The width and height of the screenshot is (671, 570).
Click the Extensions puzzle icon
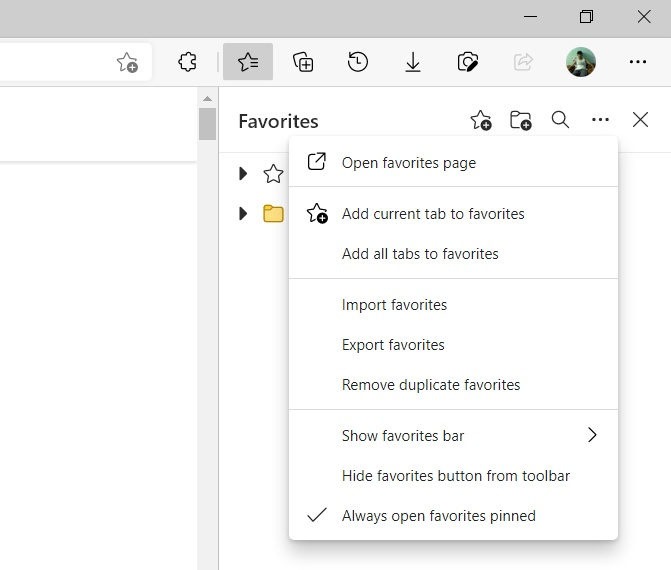[x=187, y=62]
